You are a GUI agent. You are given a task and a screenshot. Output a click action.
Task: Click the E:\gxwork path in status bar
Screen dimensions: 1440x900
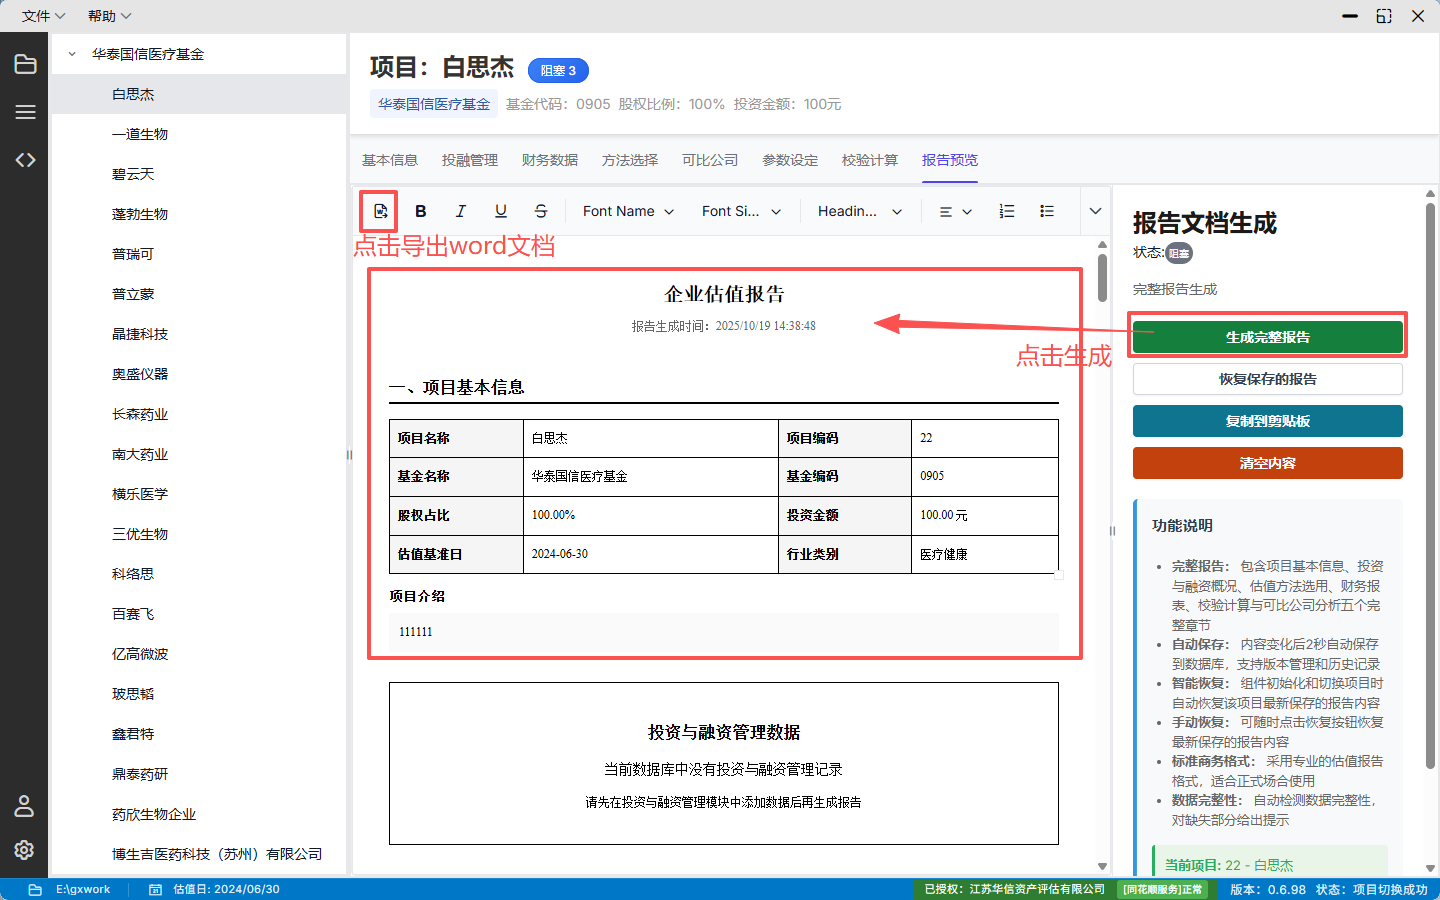tap(83, 889)
